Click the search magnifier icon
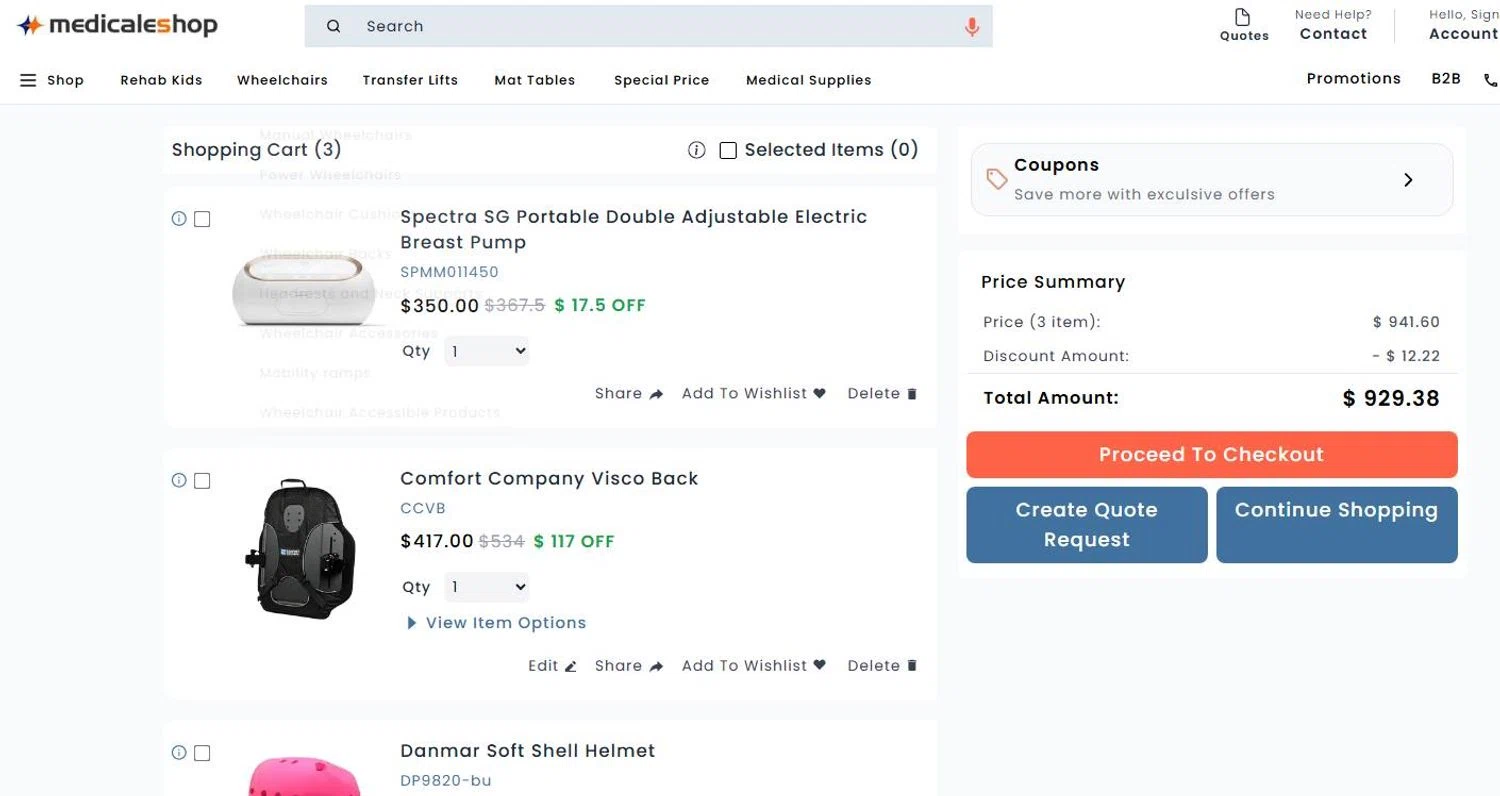 point(334,27)
